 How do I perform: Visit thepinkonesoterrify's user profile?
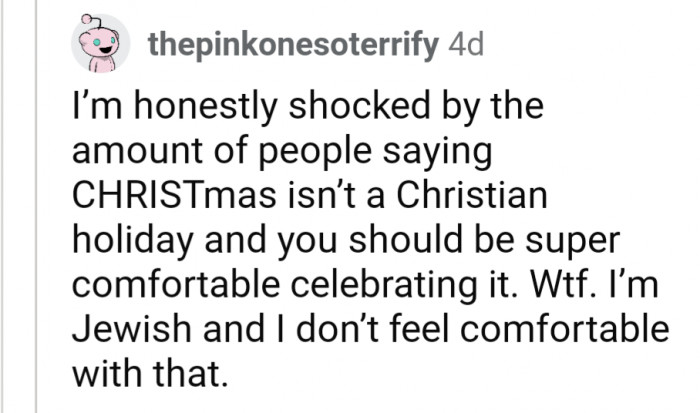(x=293, y=46)
